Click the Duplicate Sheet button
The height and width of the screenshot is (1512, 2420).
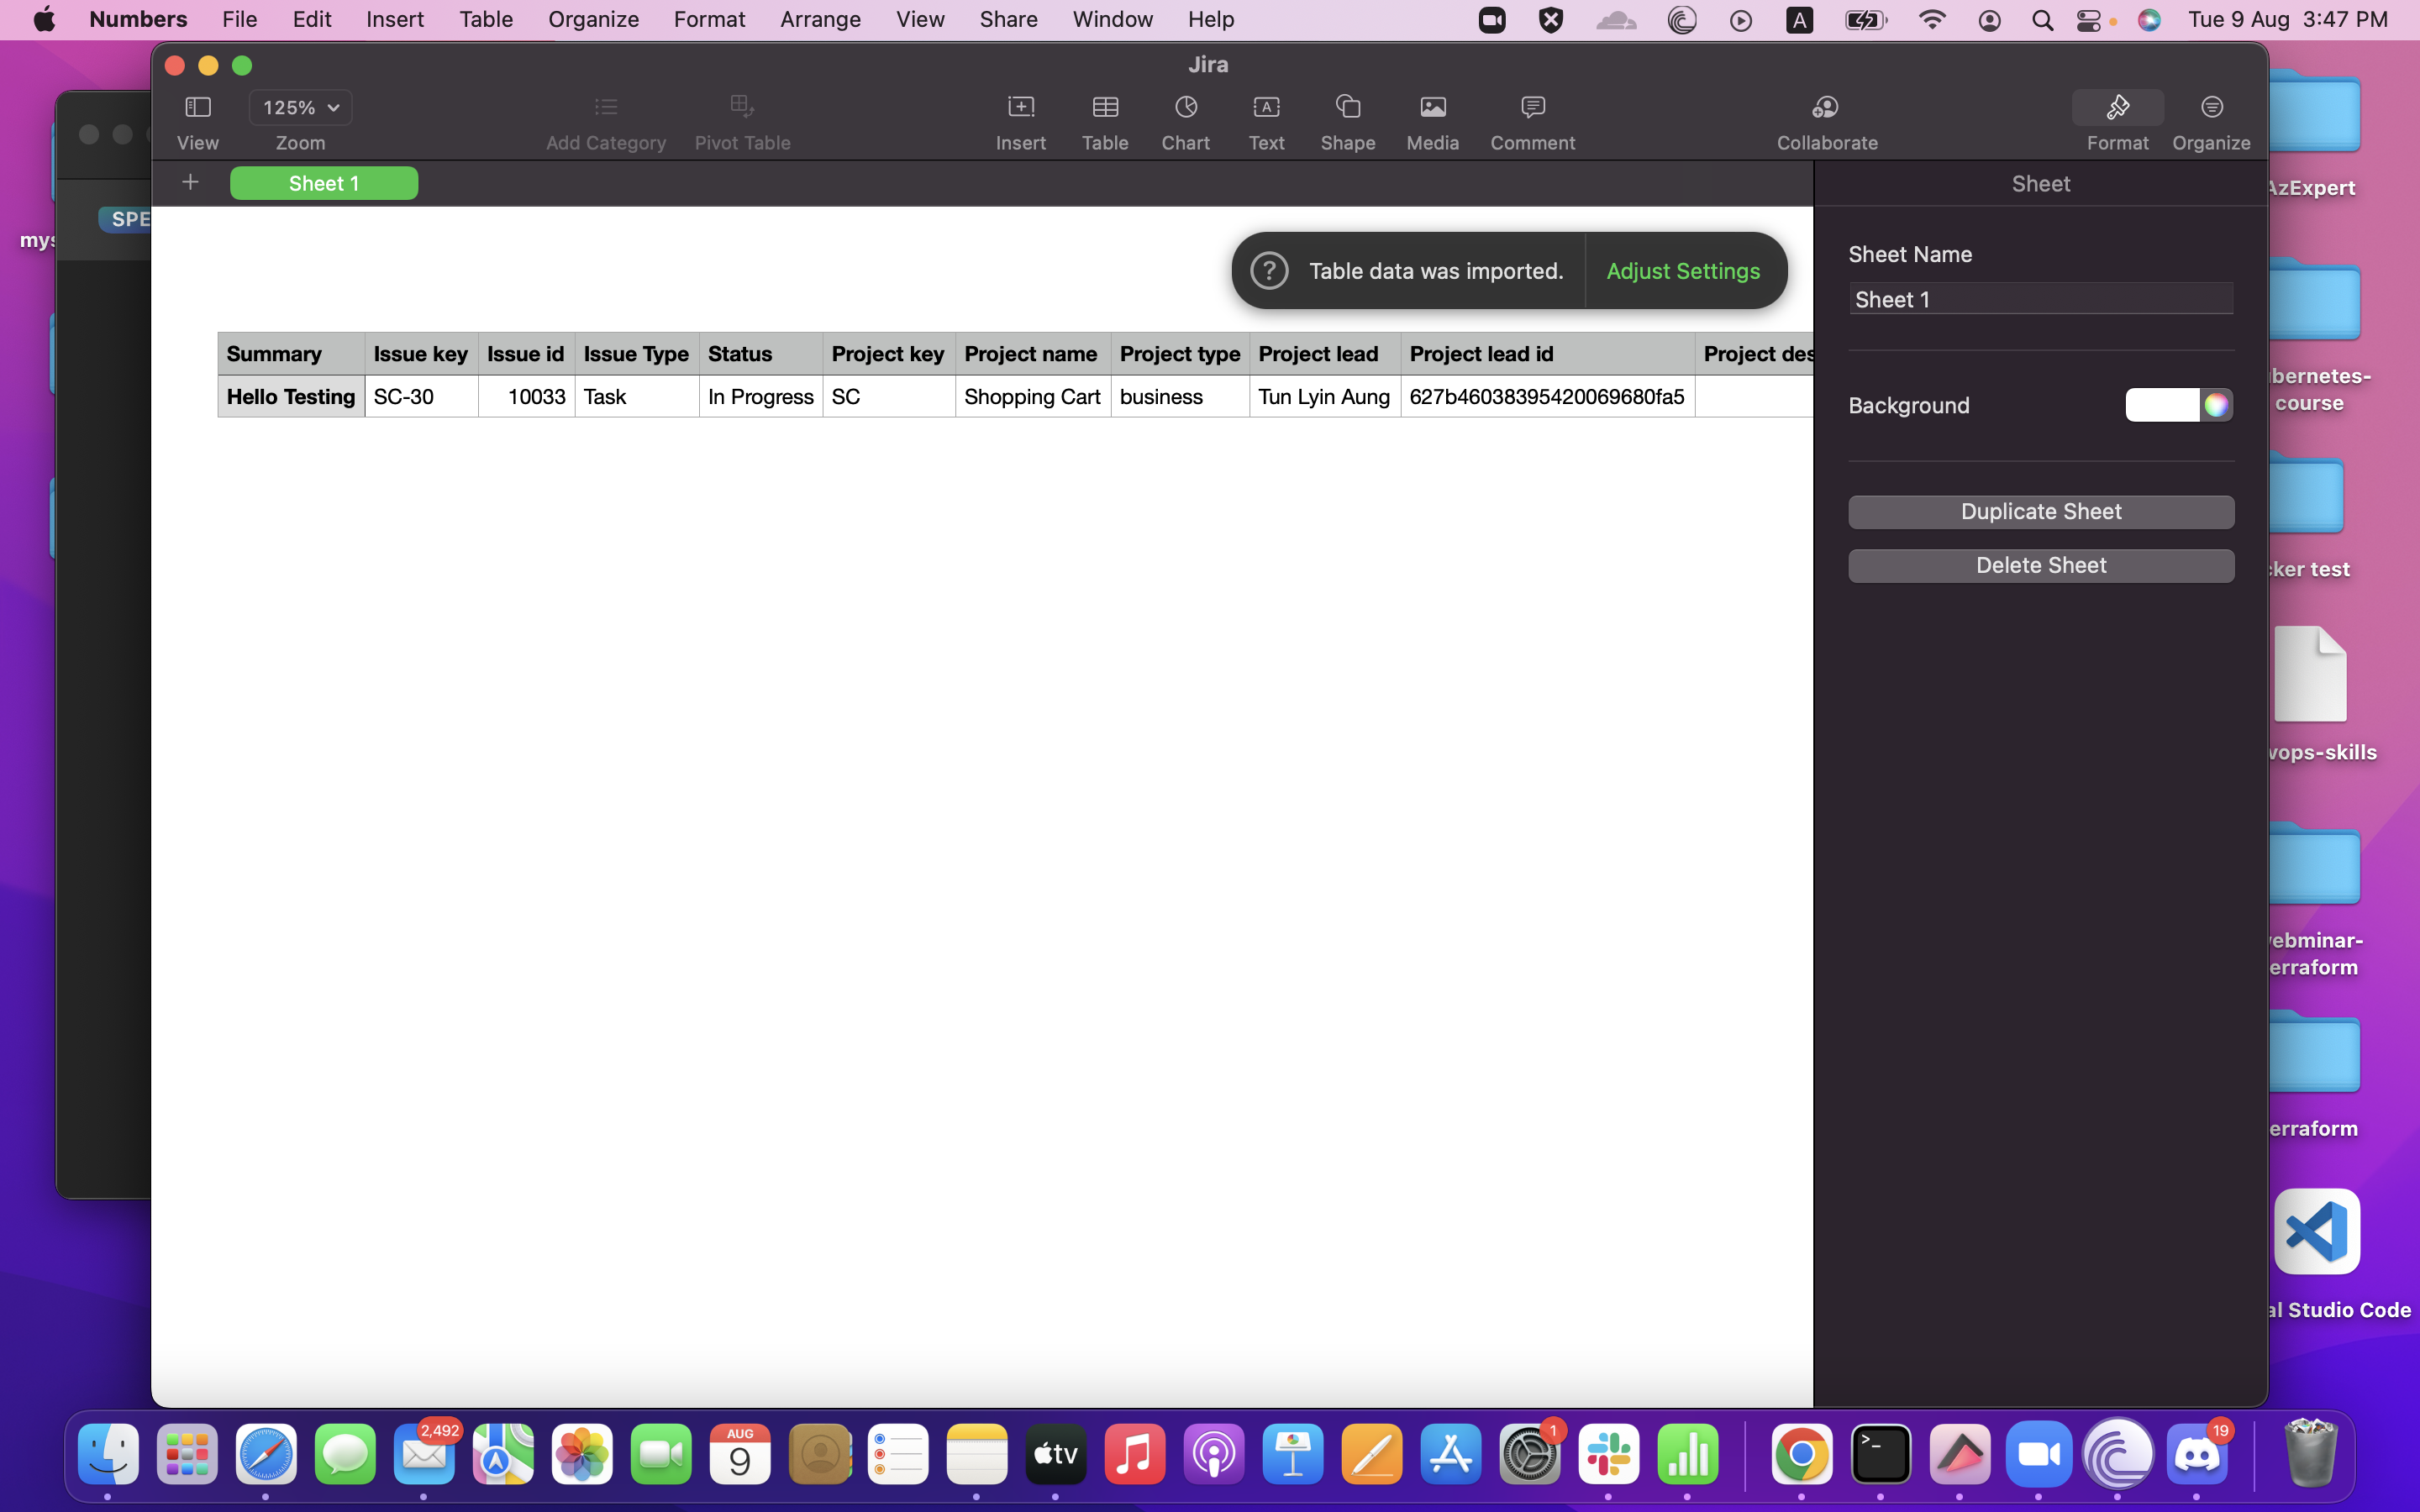pos(2040,511)
